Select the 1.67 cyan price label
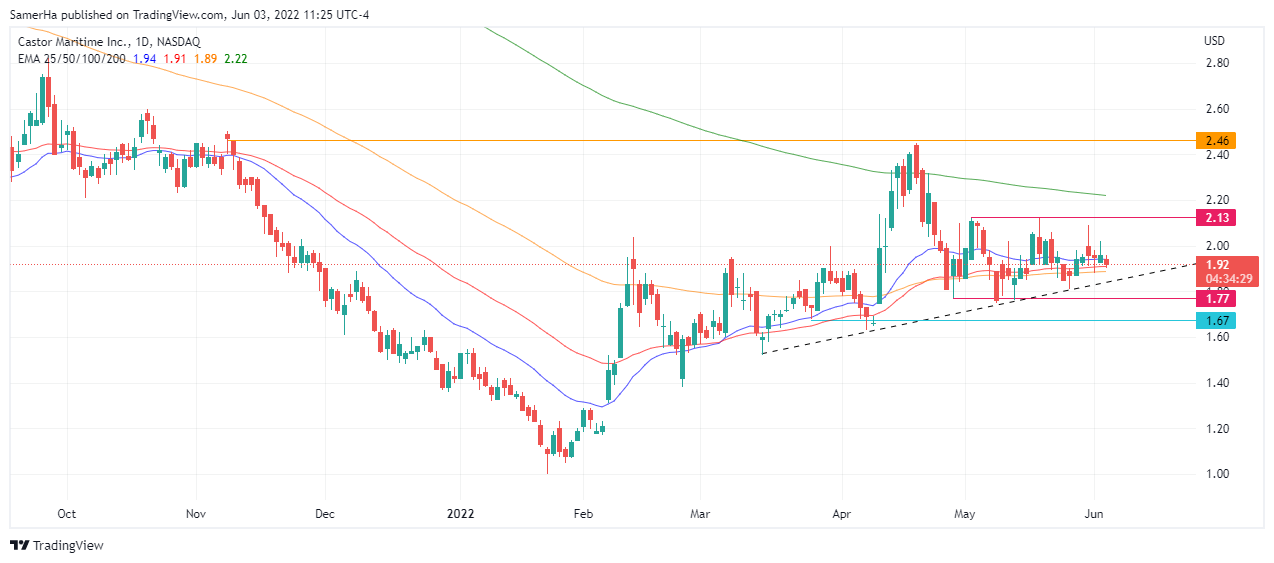 1216,320
